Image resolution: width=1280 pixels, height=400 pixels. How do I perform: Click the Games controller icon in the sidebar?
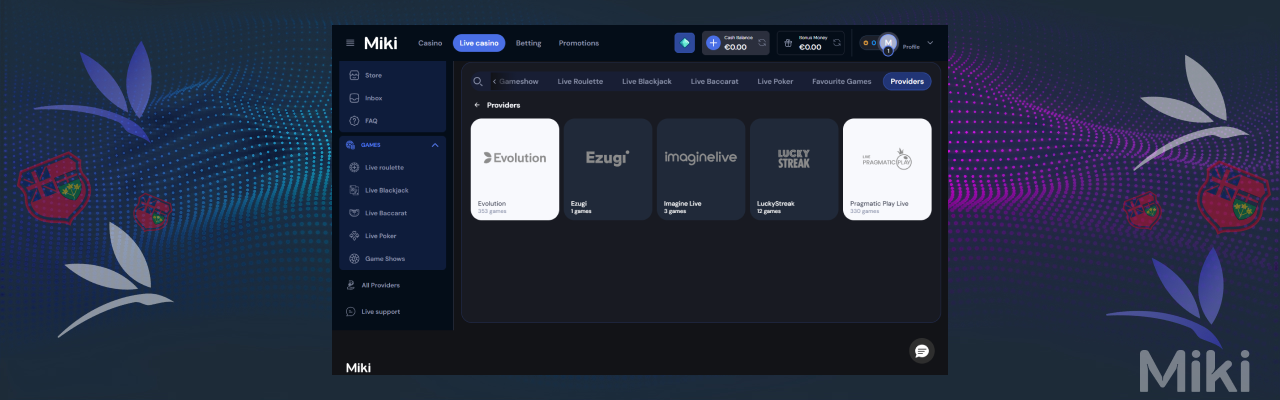pos(350,145)
